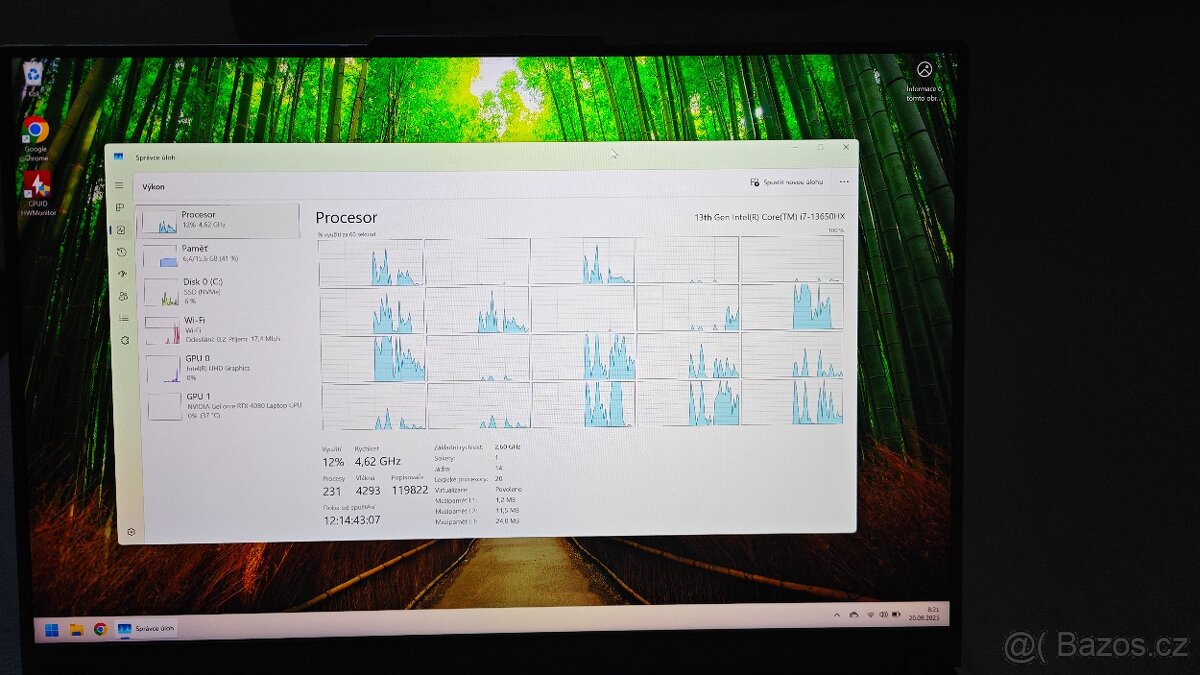Open the Details list icon in sidebar

(x=124, y=318)
